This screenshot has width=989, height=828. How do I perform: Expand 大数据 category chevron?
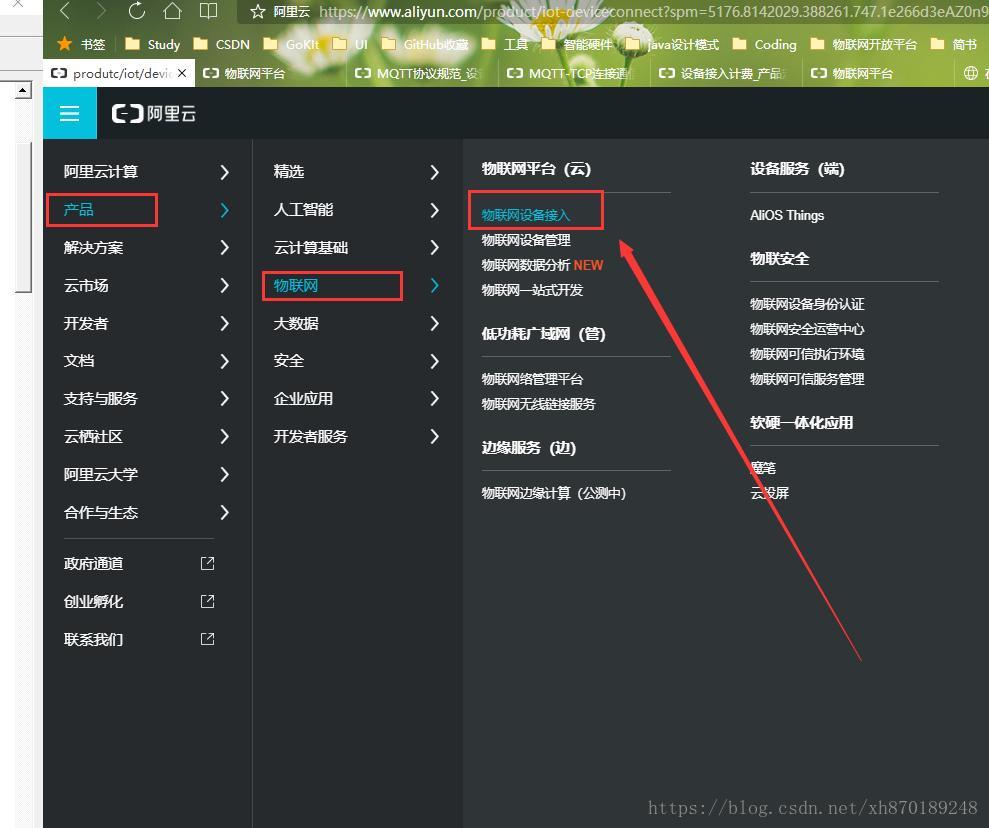pyautogui.click(x=434, y=324)
